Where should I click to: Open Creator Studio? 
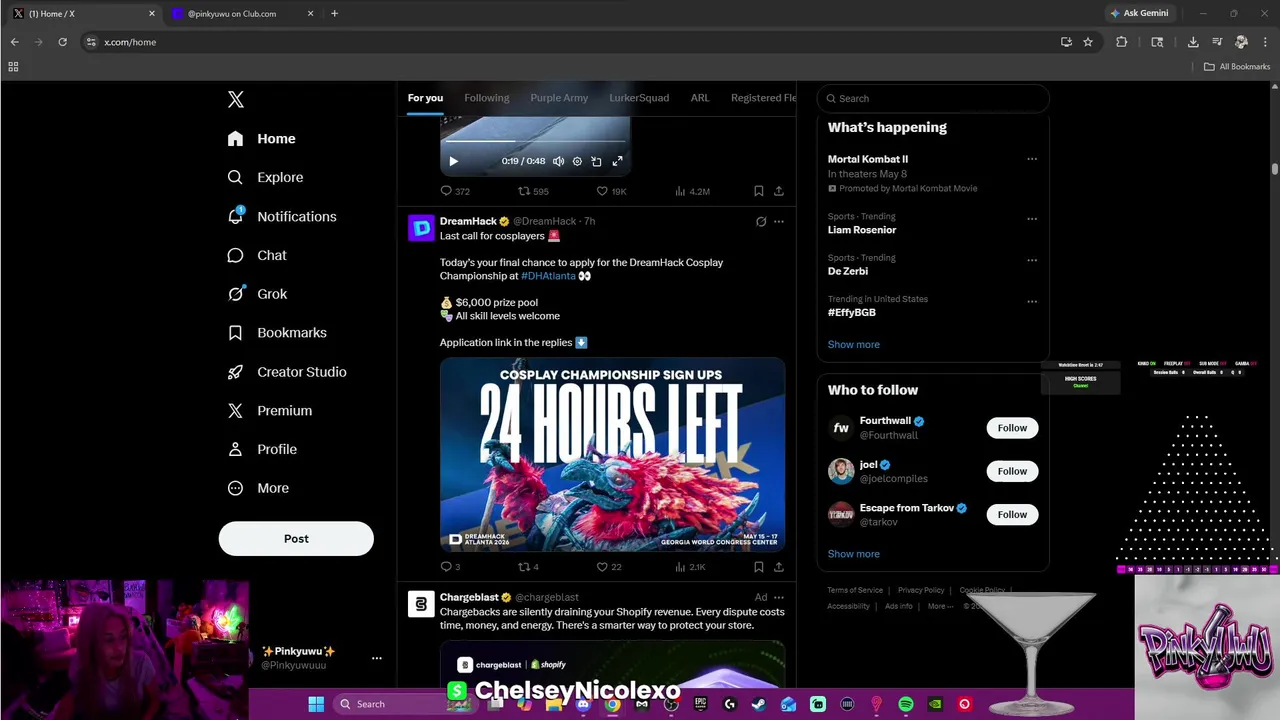(287, 372)
